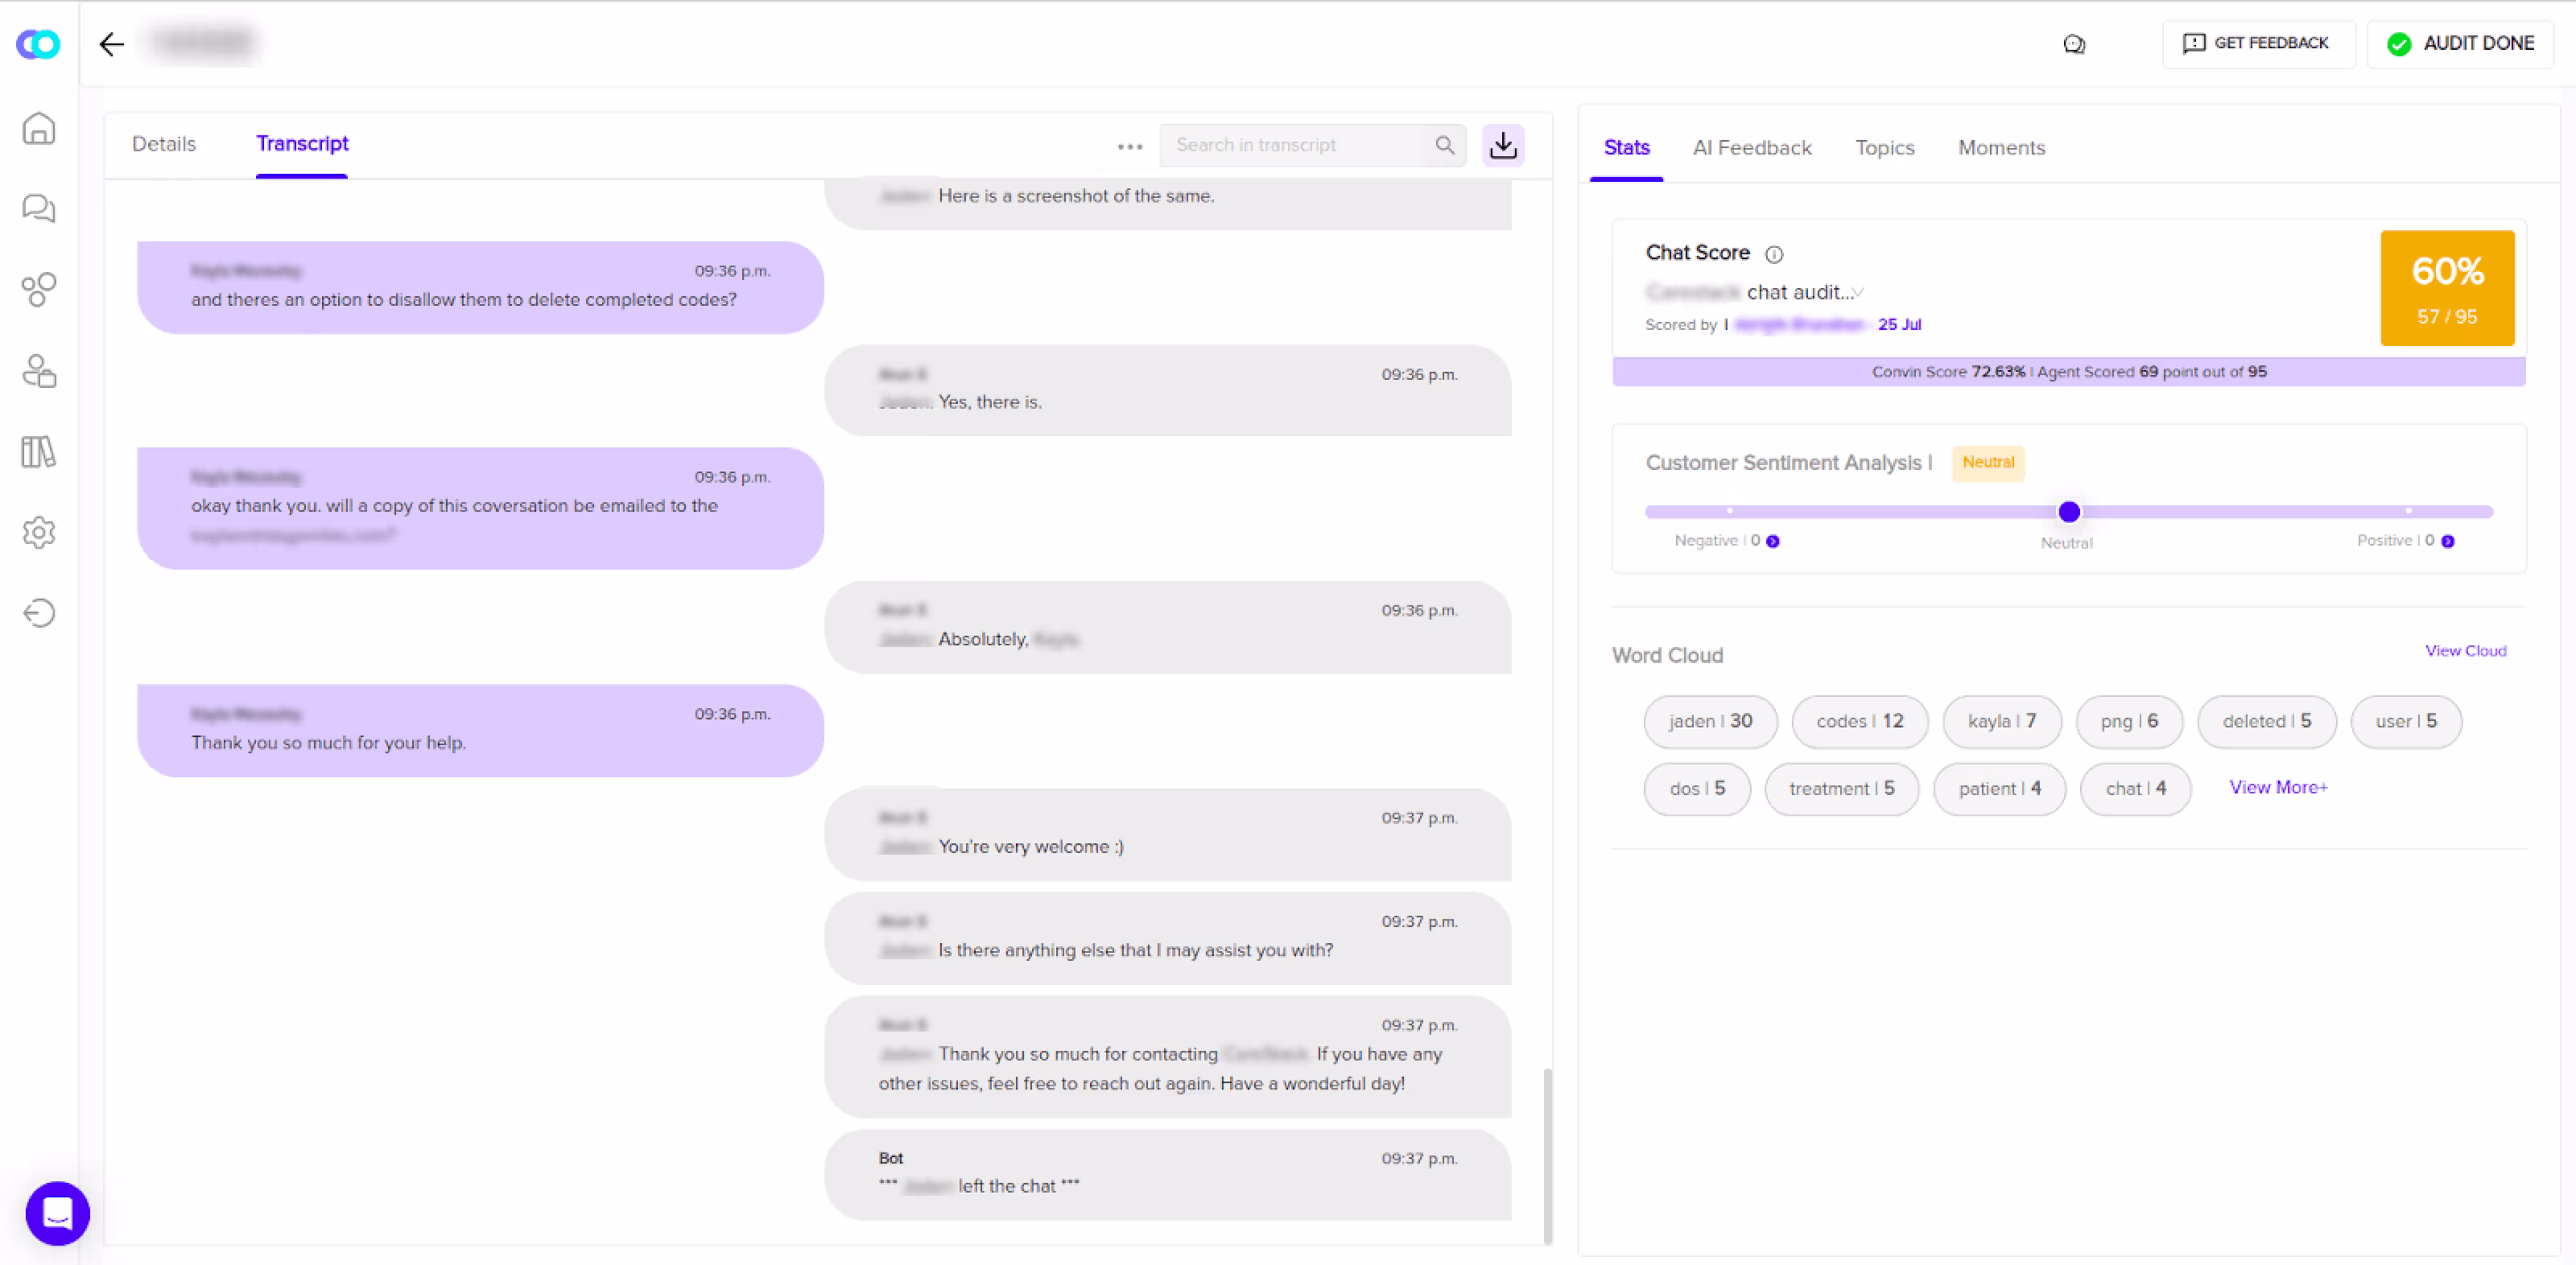2576x1265 pixels.
Task: Click the sentiment slider neutral handle
Action: [x=2069, y=512]
